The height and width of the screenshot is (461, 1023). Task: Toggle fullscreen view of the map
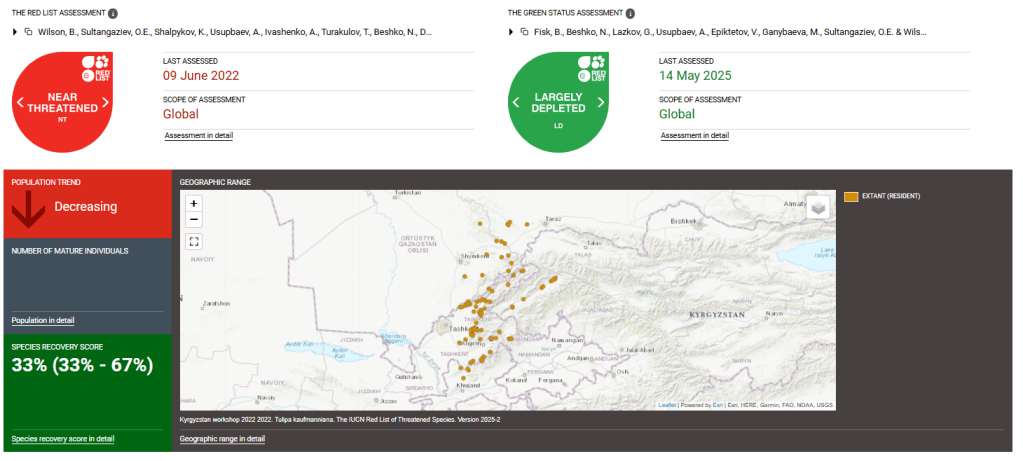tap(194, 241)
